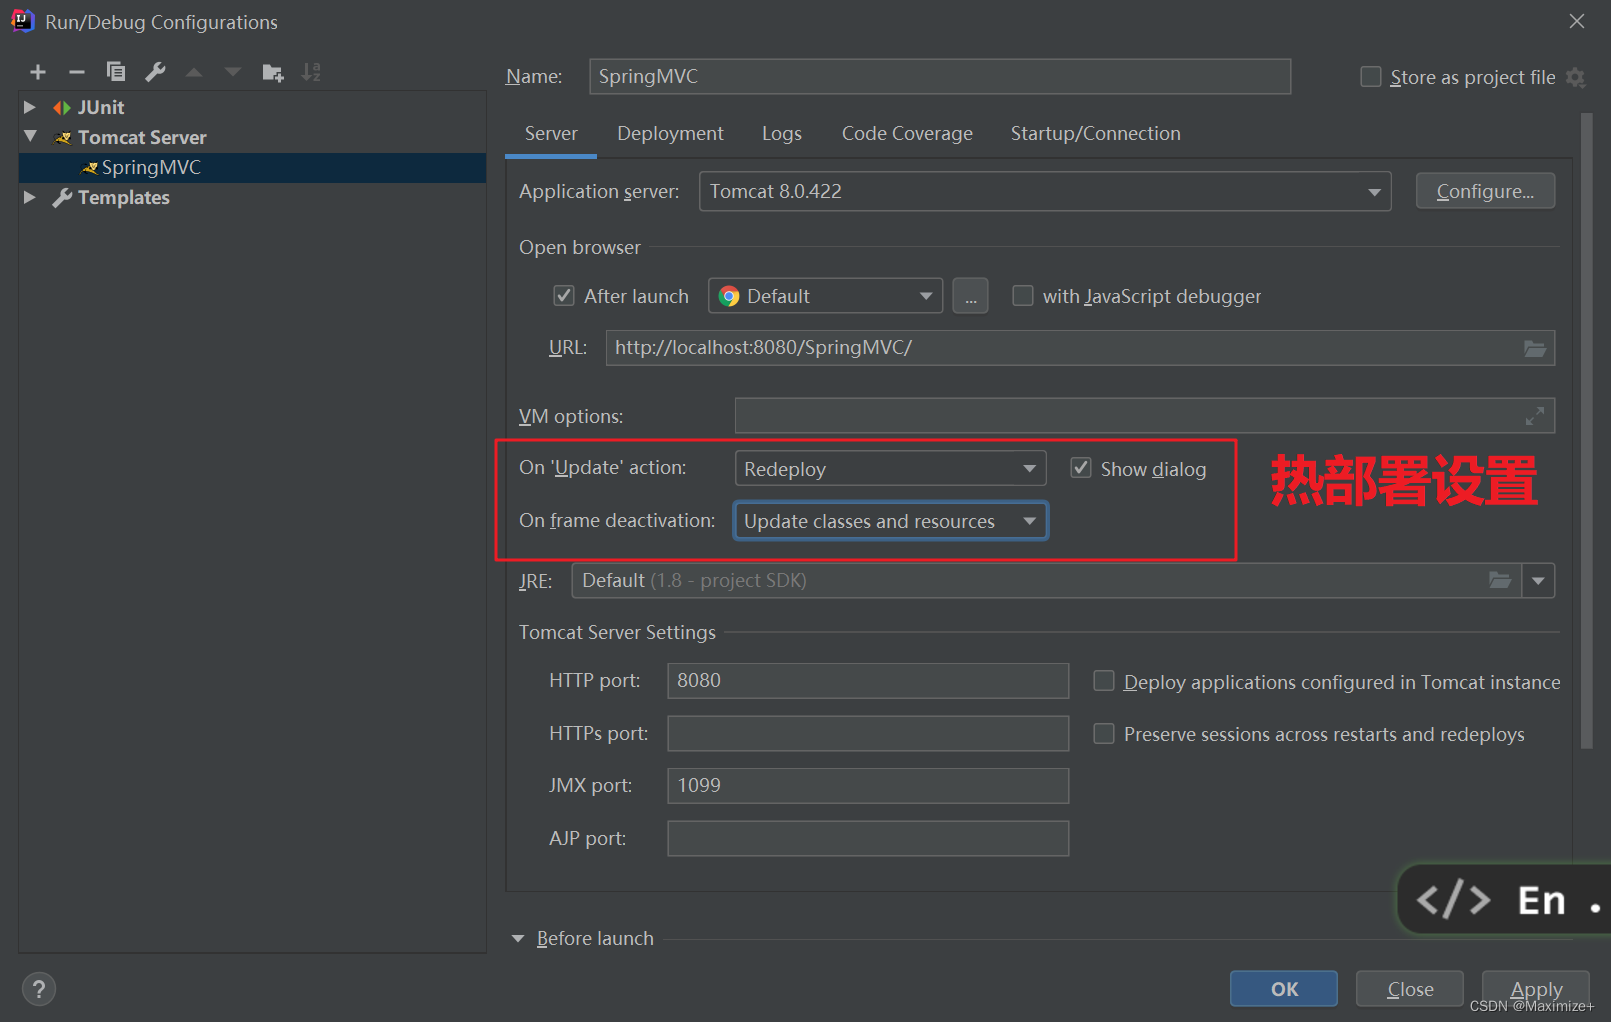Click the HTTP port input field
Viewport: 1611px width, 1022px height.
pyautogui.click(x=867, y=681)
